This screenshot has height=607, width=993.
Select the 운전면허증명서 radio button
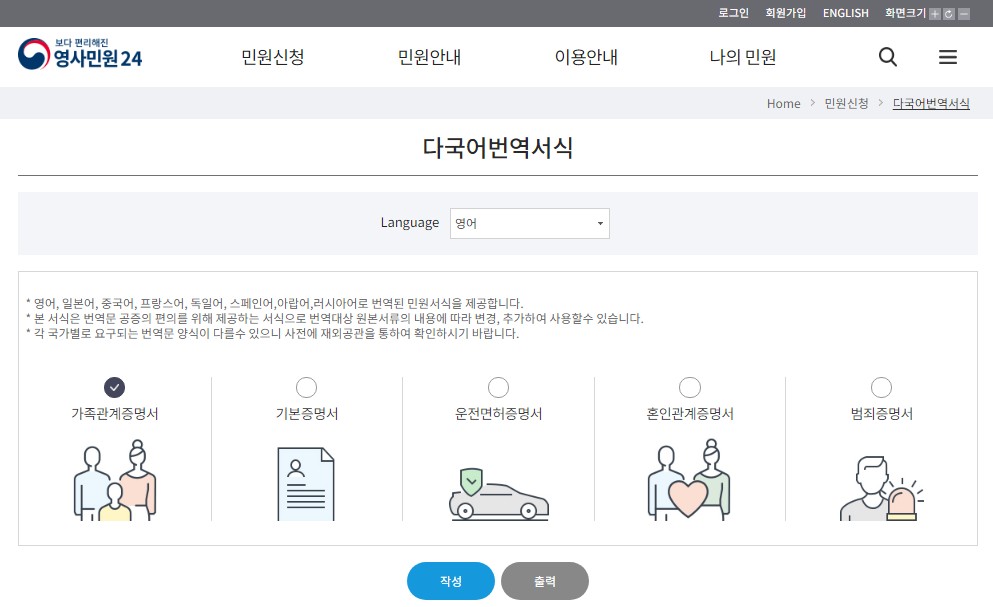498,387
